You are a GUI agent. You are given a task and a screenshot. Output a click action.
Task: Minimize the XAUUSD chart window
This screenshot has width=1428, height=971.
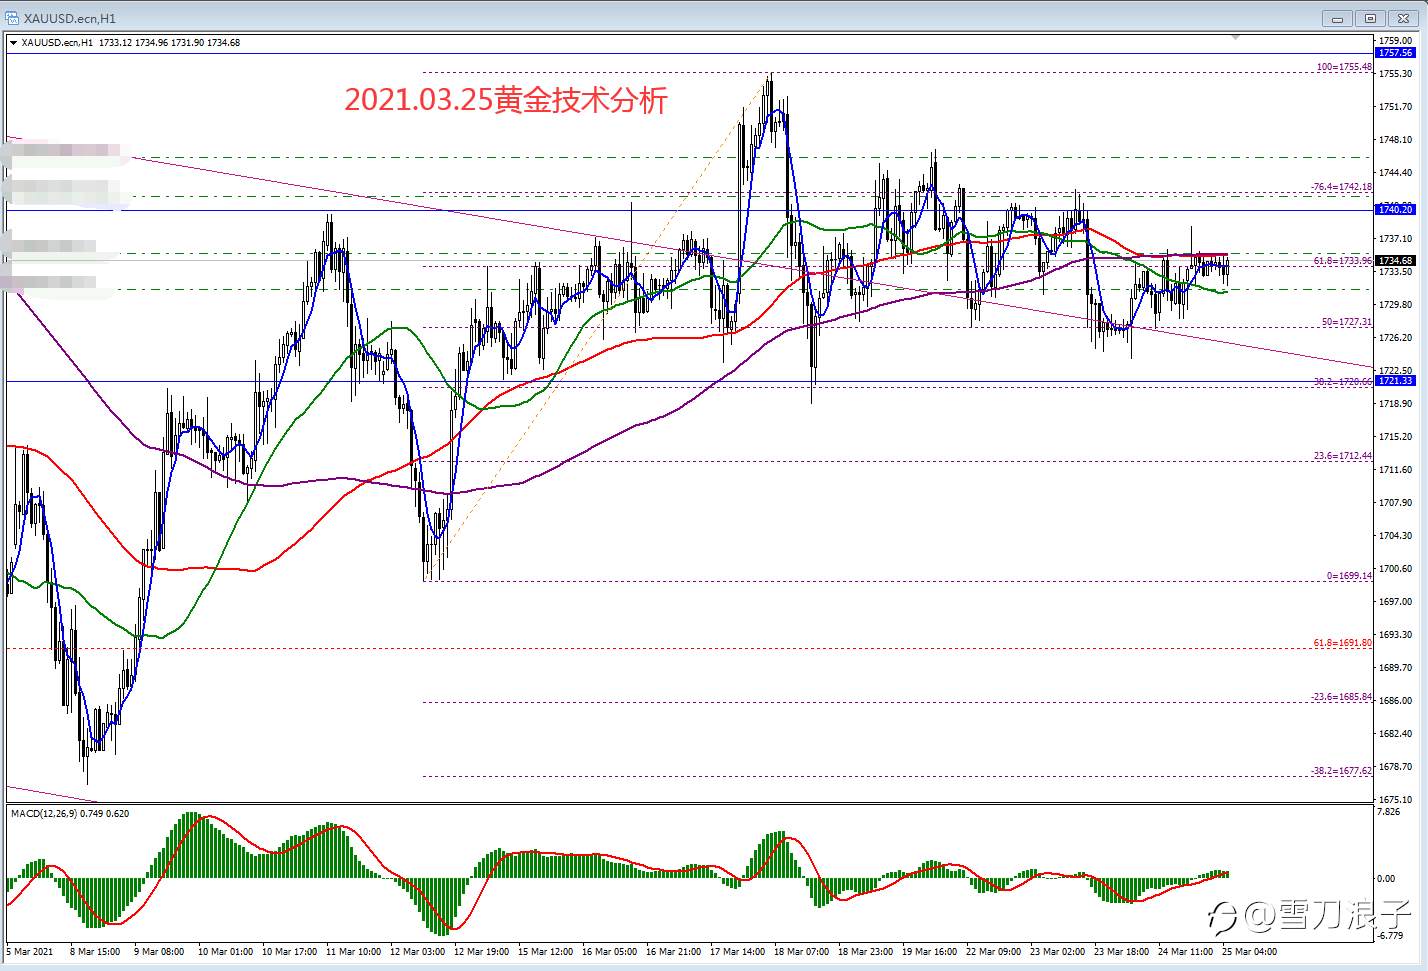(x=1337, y=18)
